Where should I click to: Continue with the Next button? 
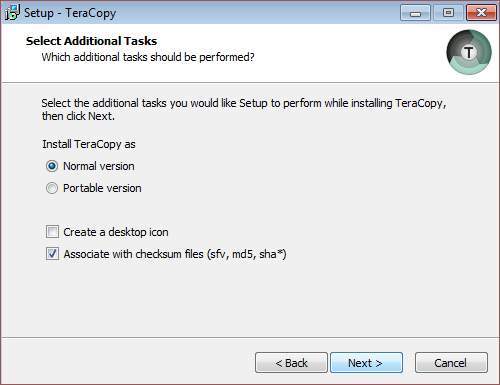366,363
